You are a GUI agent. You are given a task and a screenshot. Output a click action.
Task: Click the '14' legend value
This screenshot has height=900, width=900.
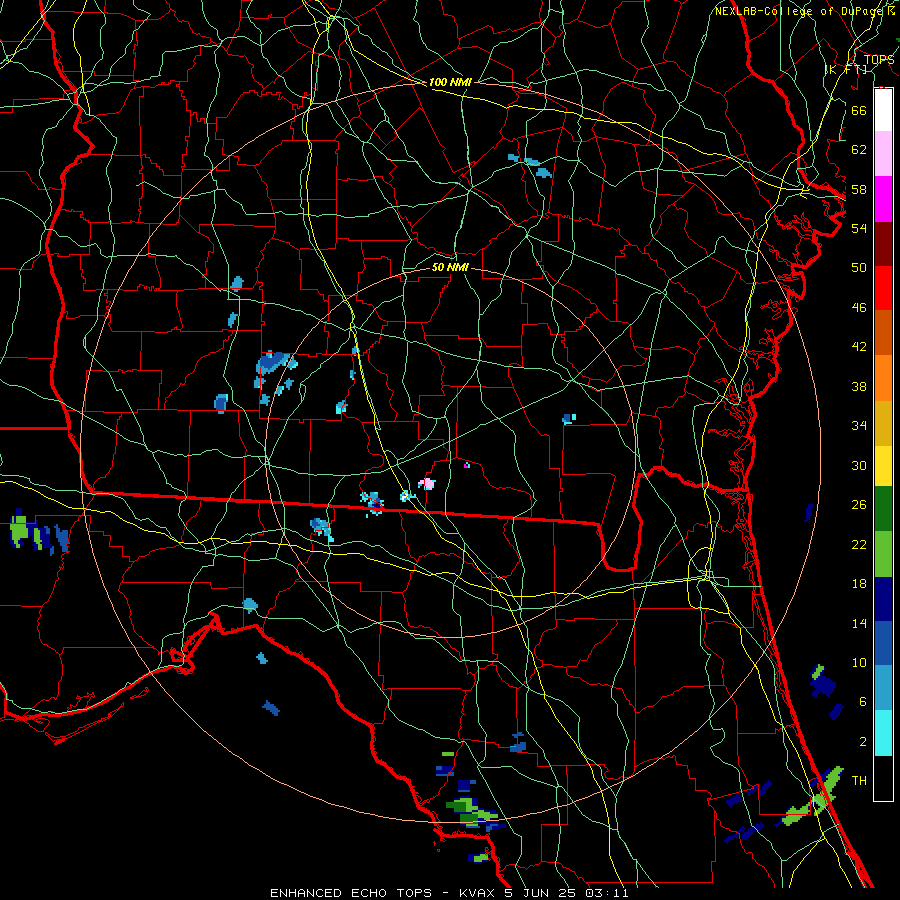tap(859, 623)
